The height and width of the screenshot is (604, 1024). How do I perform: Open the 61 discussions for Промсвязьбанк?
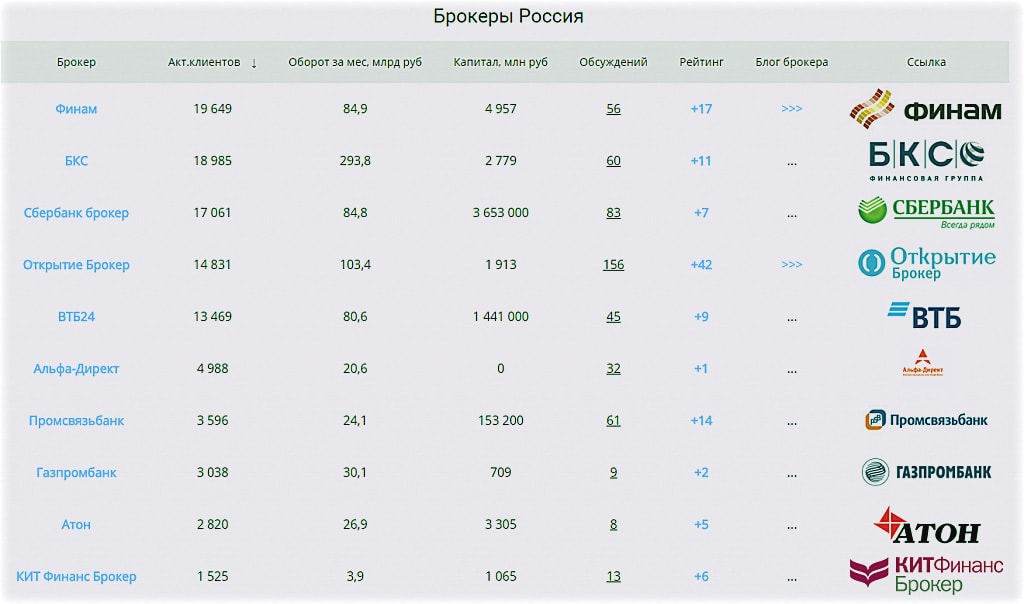pyautogui.click(x=613, y=420)
